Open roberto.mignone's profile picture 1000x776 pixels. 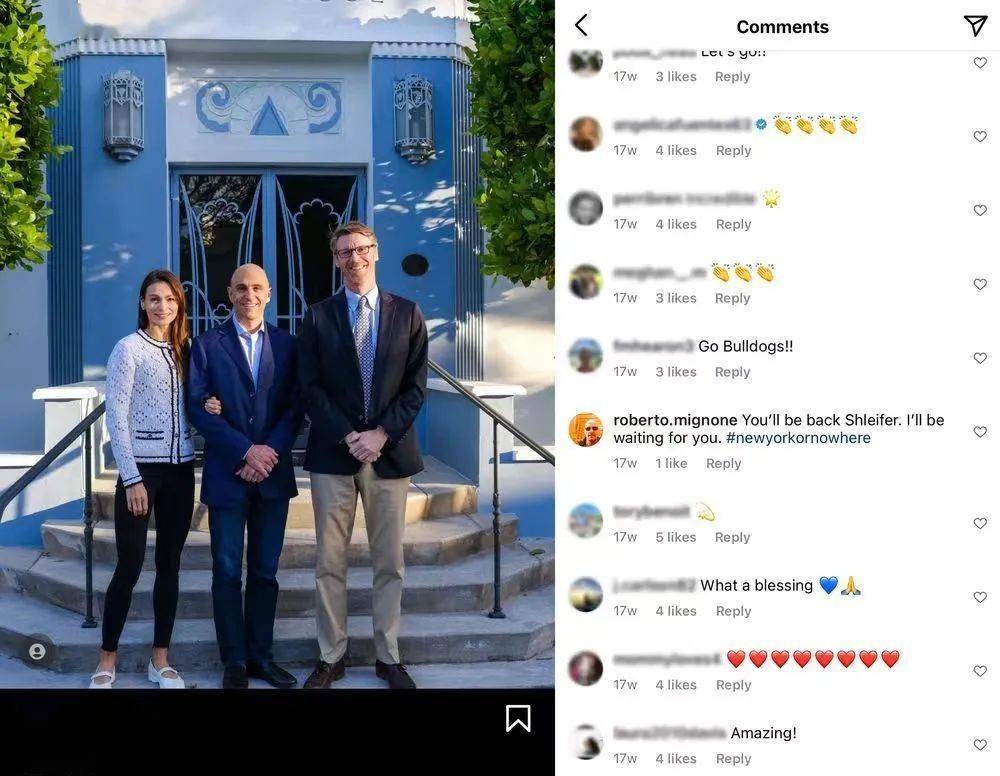click(x=585, y=429)
